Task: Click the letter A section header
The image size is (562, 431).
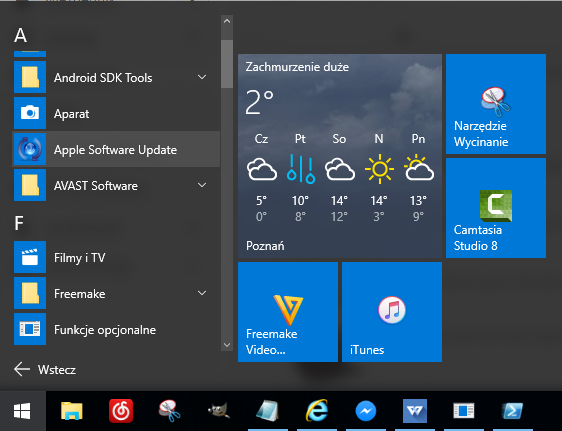Action: (x=20, y=35)
